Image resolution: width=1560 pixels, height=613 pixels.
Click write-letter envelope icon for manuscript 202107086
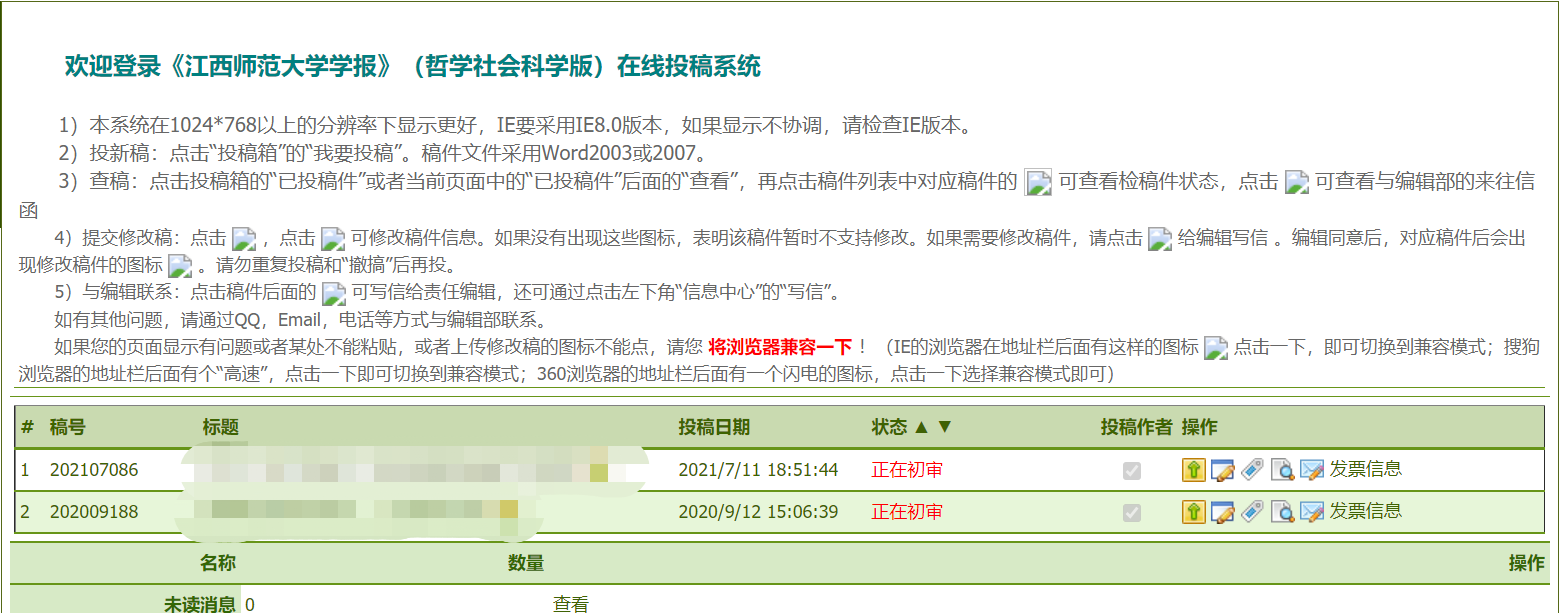[x=1311, y=470]
